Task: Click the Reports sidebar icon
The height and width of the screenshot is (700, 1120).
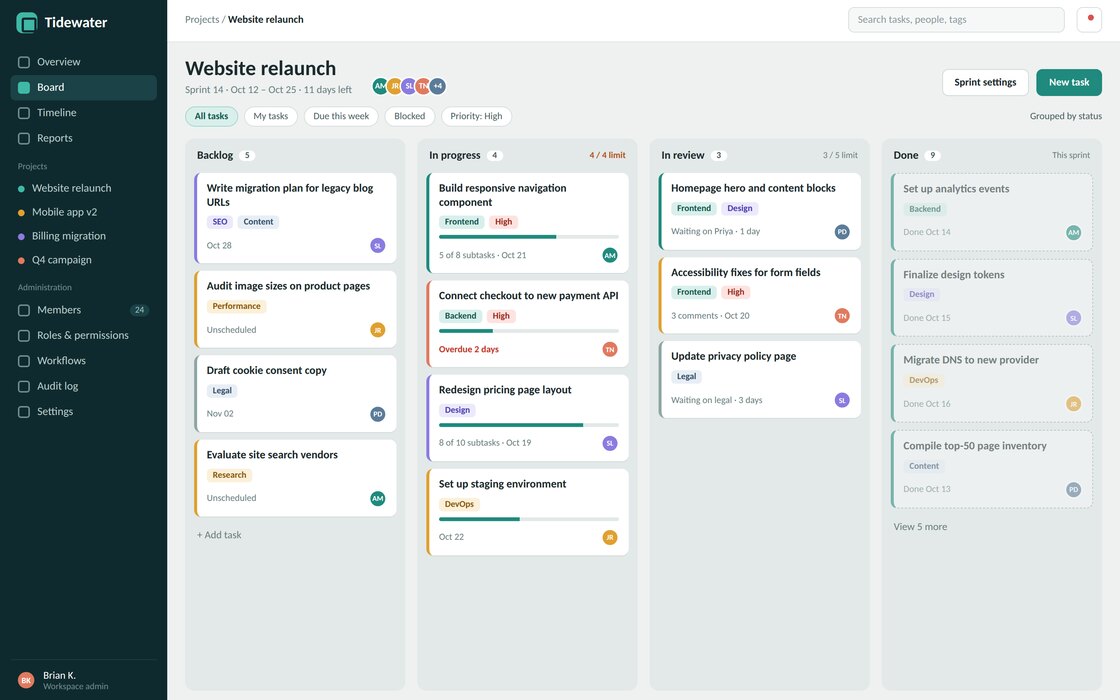Action: 24,139
